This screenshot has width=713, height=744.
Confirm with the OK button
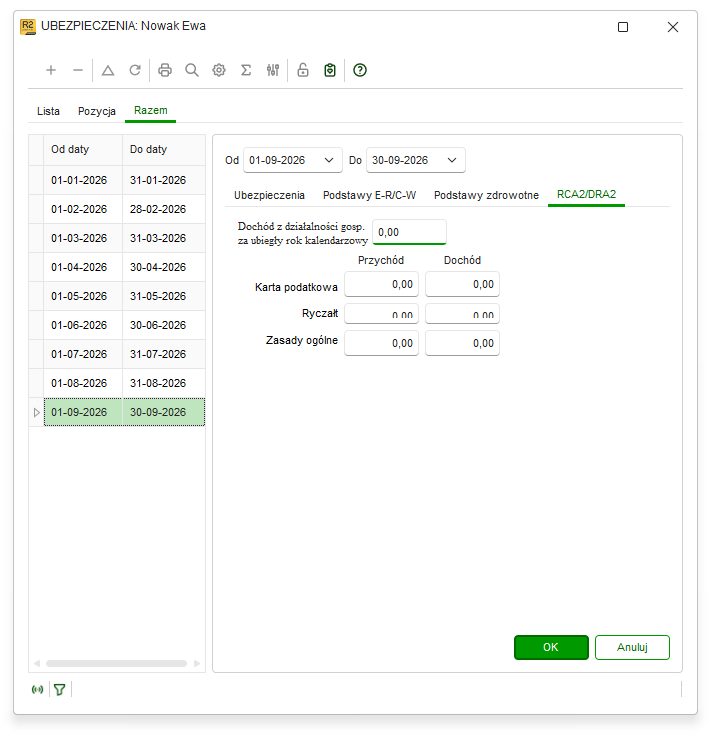pyautogui.click(x=551, y=647)
